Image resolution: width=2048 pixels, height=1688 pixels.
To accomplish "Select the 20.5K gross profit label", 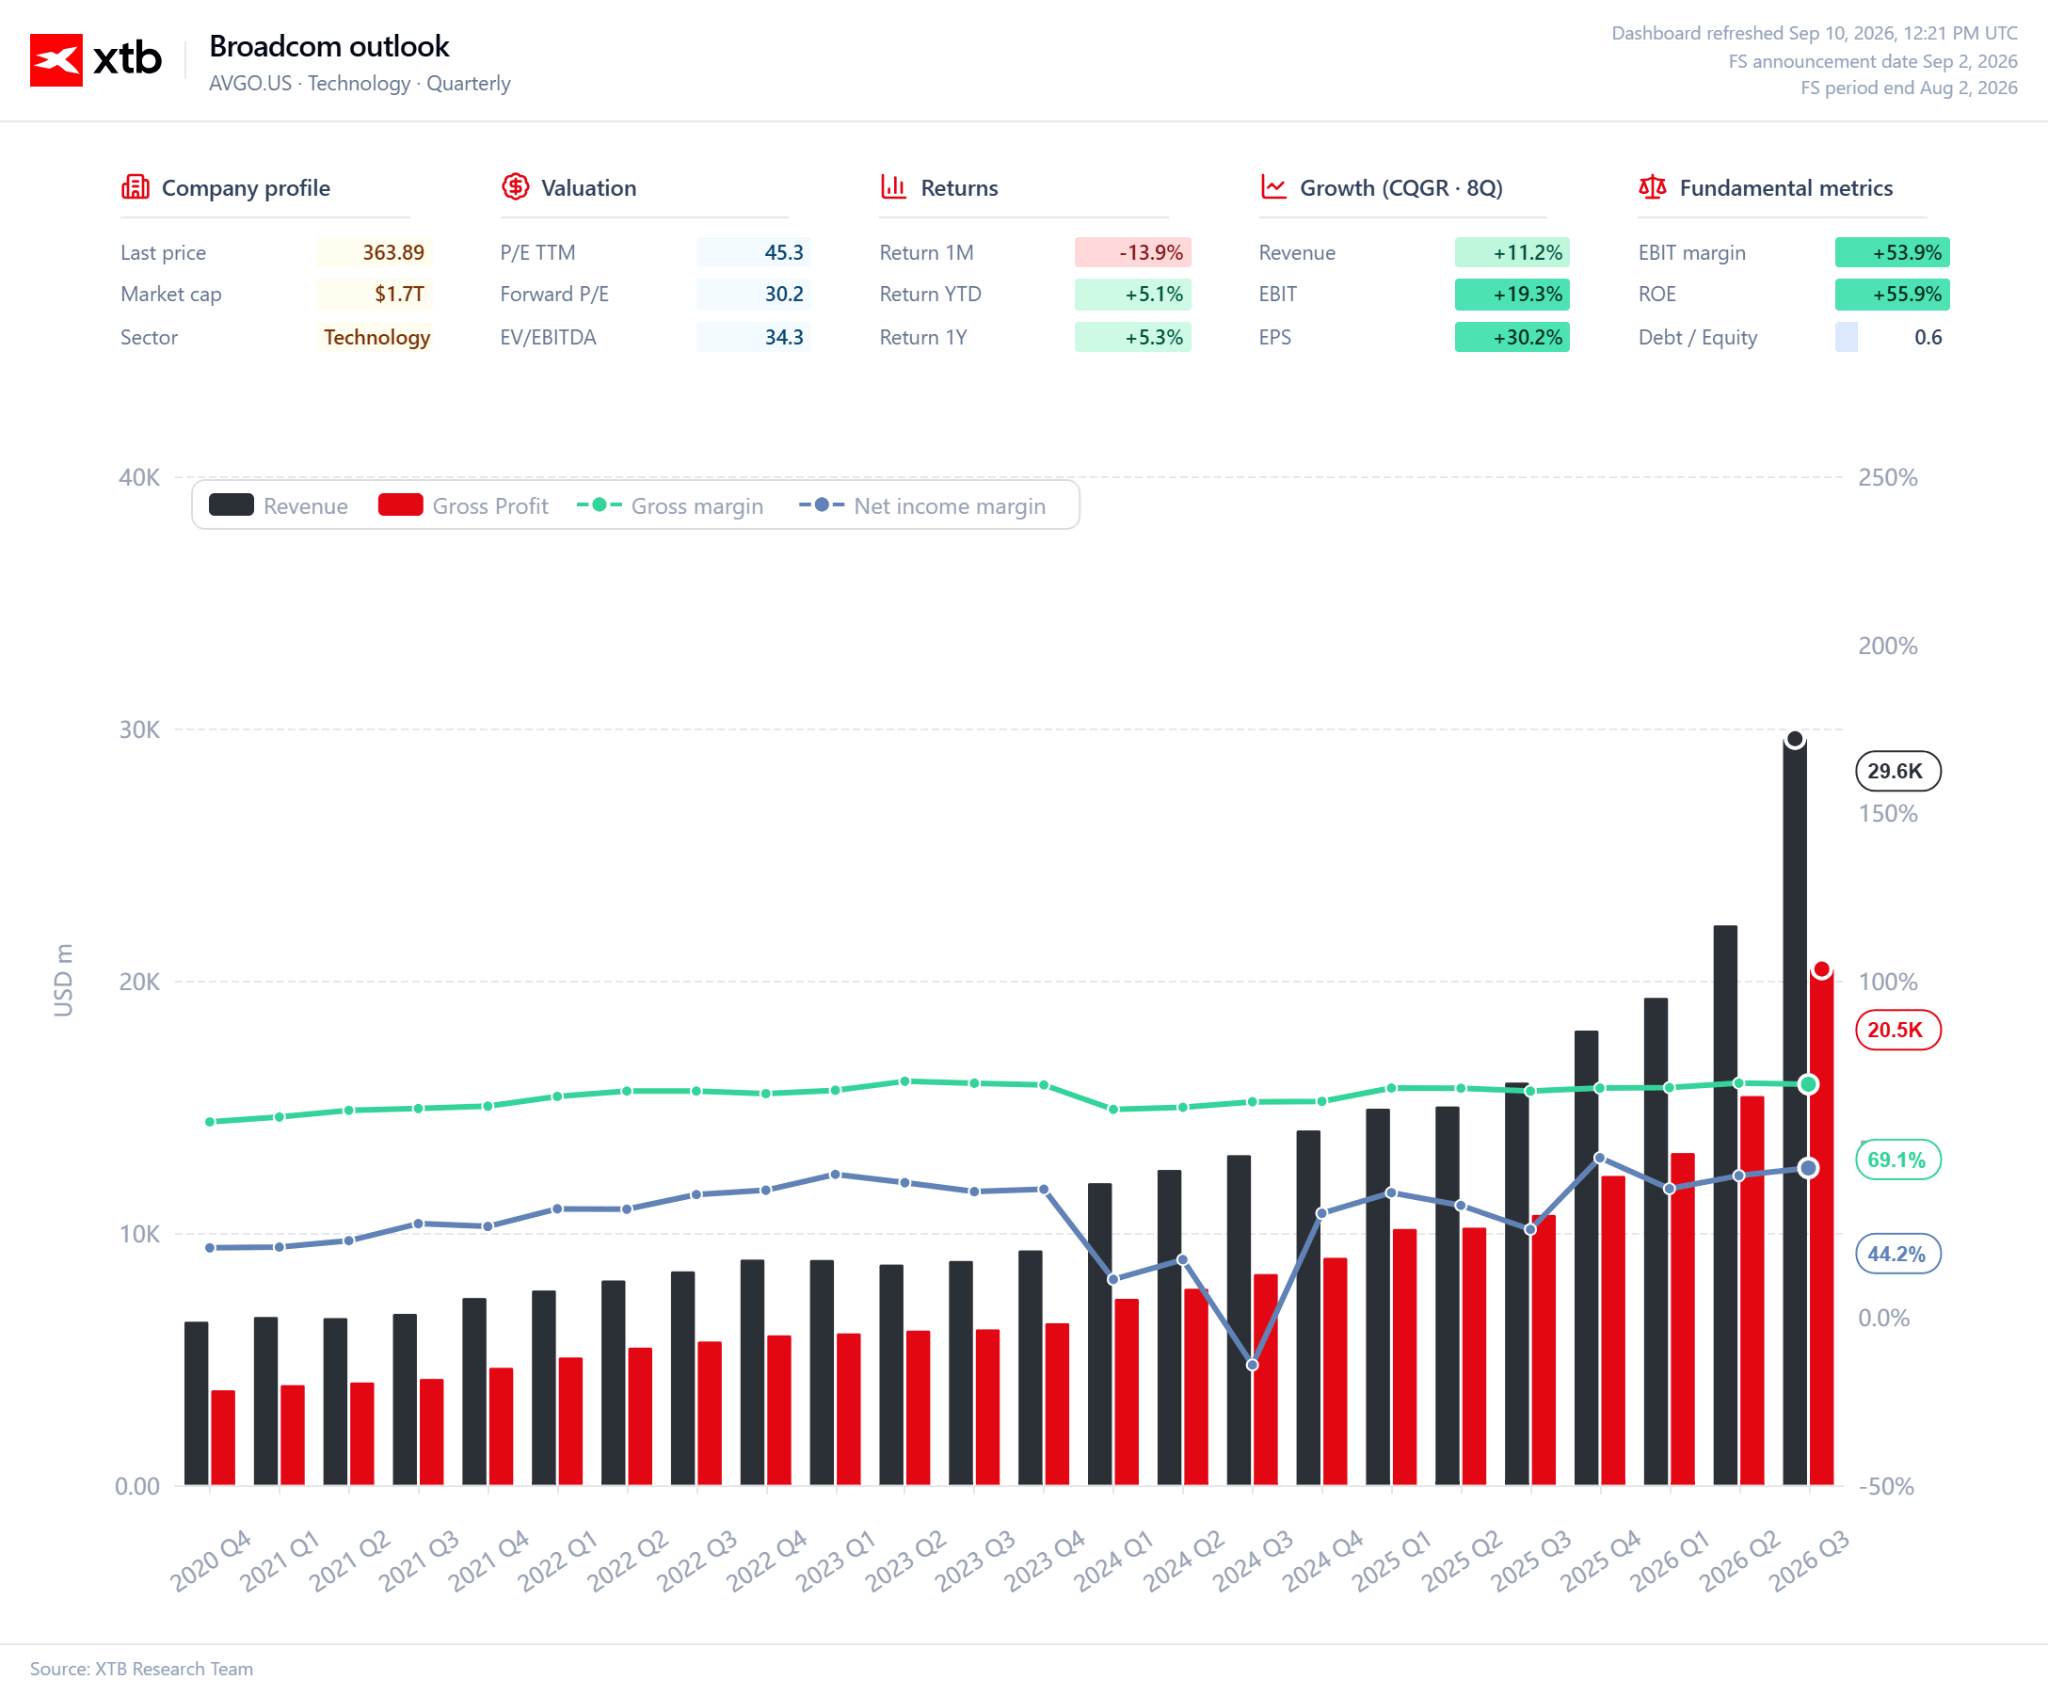I will pyautogui.click(x=1897, y=1030).
